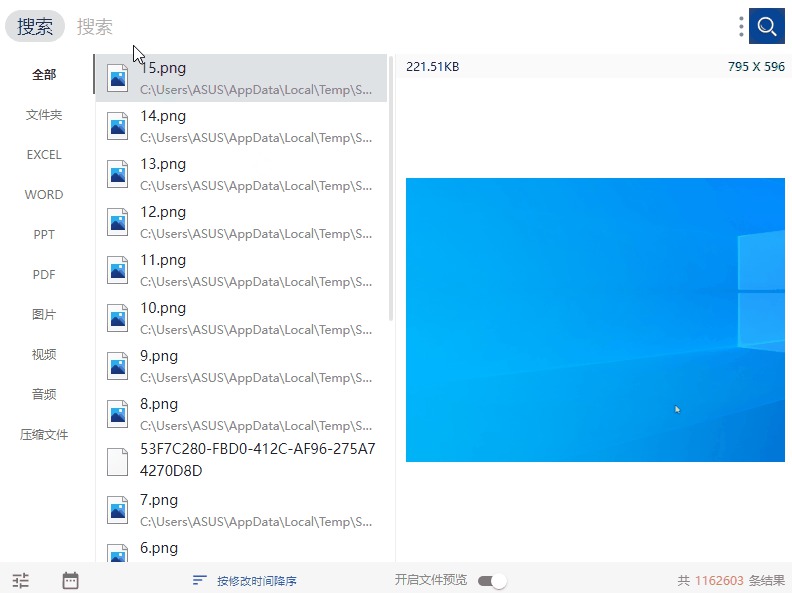Click the file path under 7.png
This screenshot has height=593, width=792.
pyautogui.click(x=256, y=522)
